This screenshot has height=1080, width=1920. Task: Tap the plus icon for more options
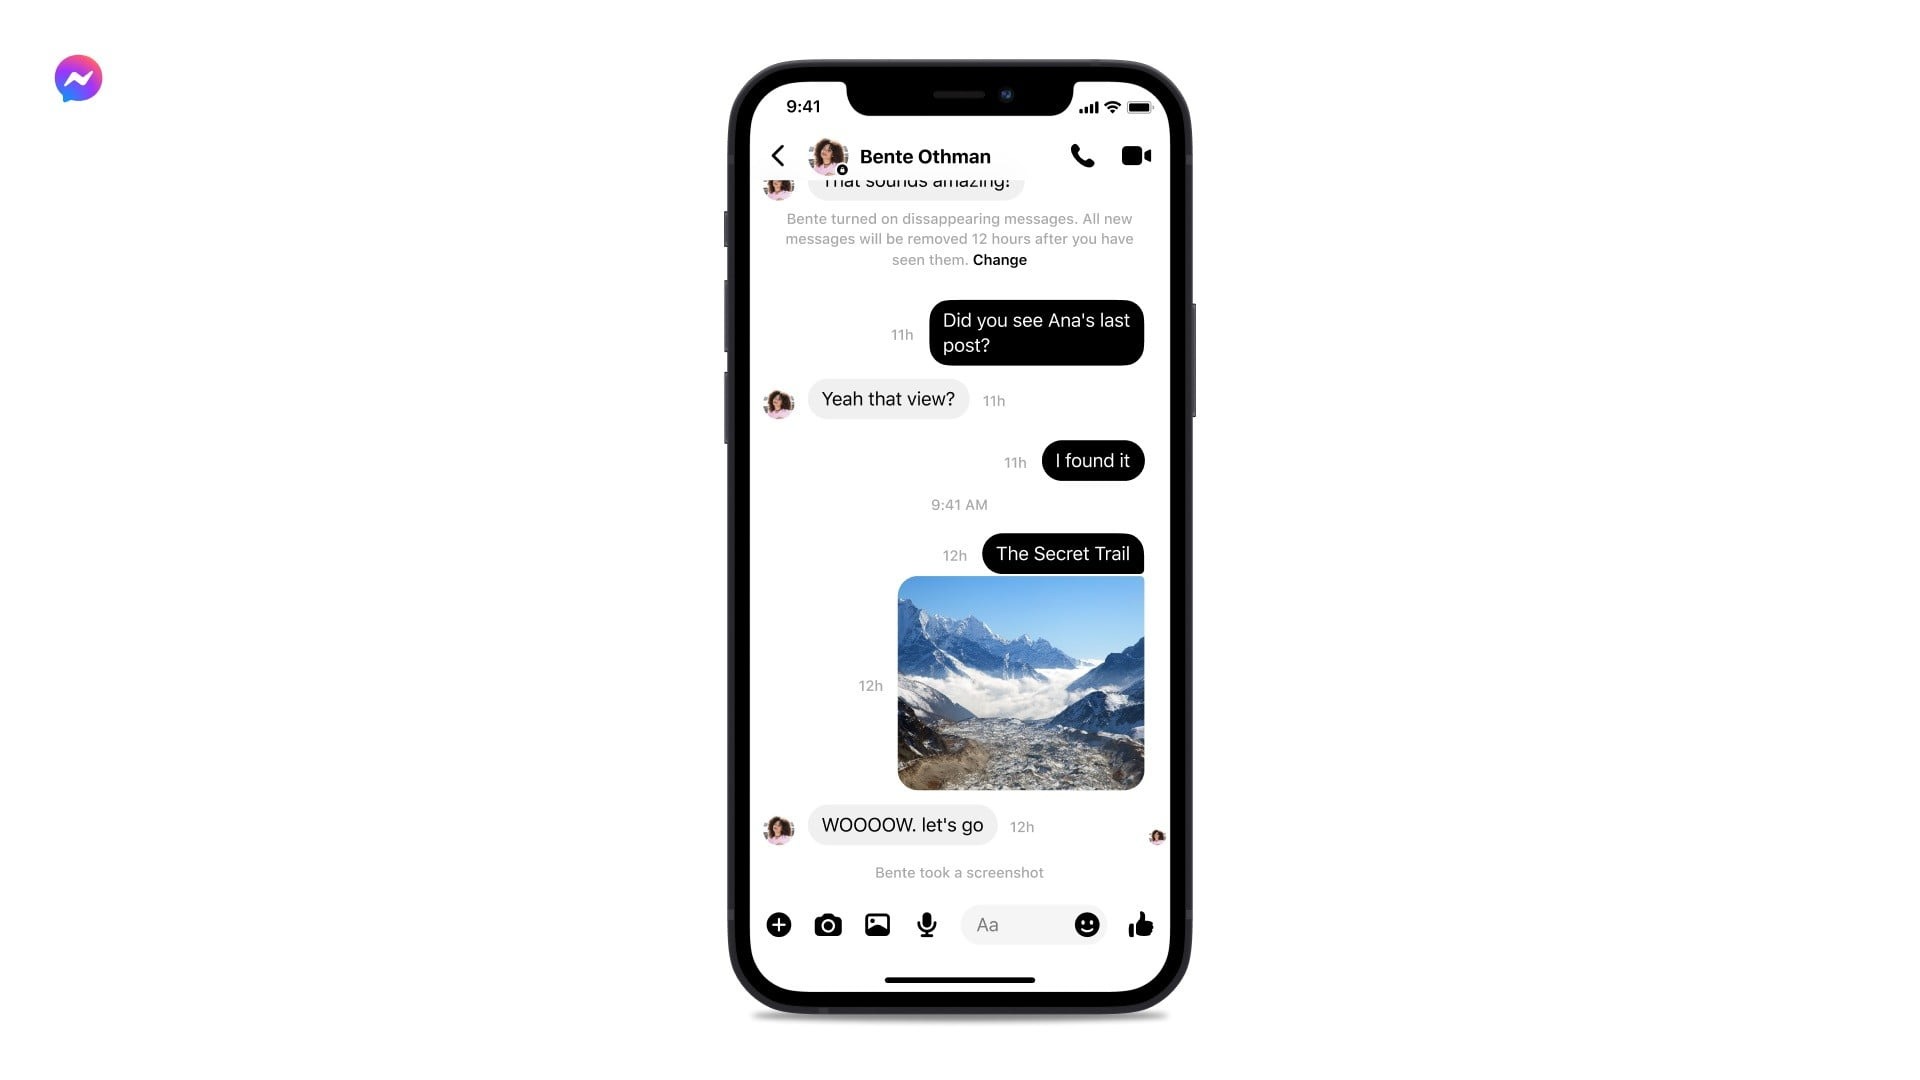tap(779, 924)
